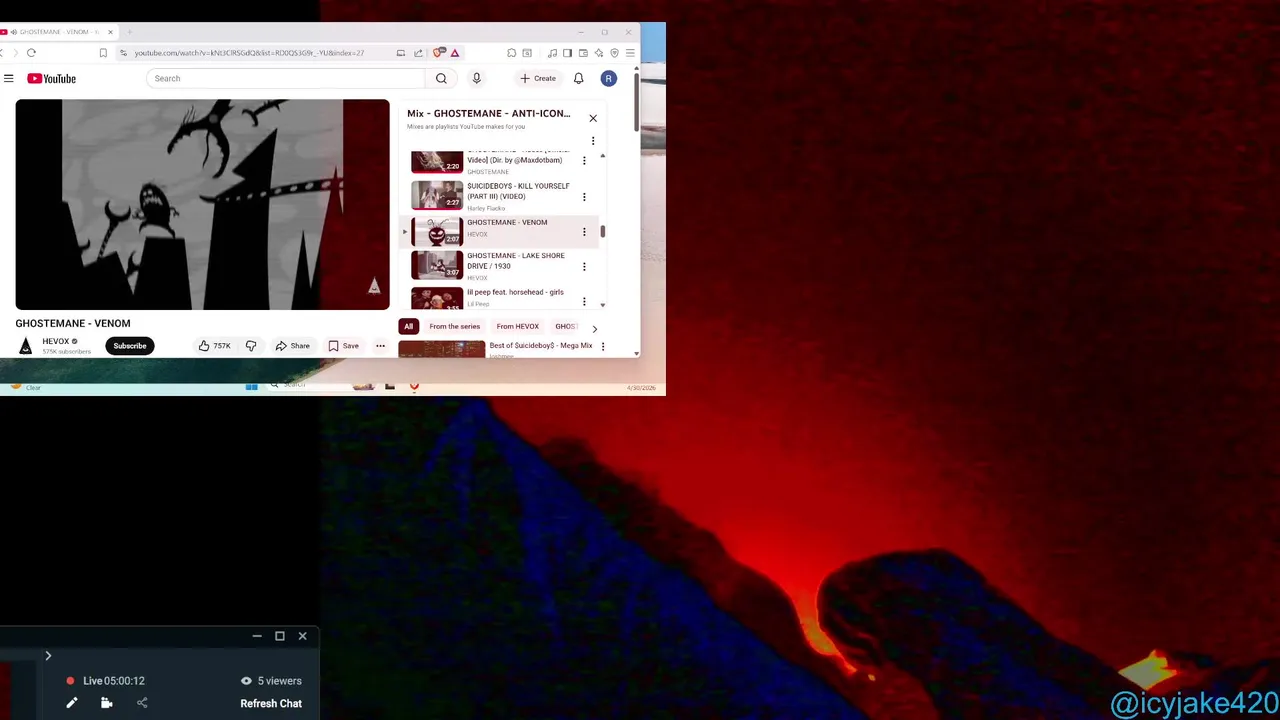Open options for Best of $uicideboy$ Mega Mix
Screen dimensions: 1280x720
(x=602, y=346)
